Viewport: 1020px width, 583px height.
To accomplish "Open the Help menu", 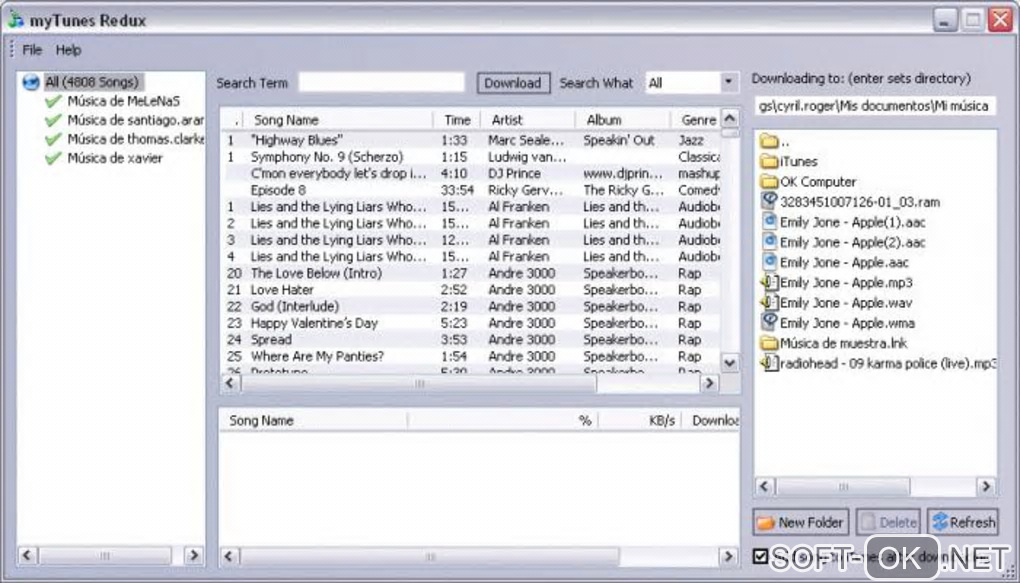I will point(68,50).
